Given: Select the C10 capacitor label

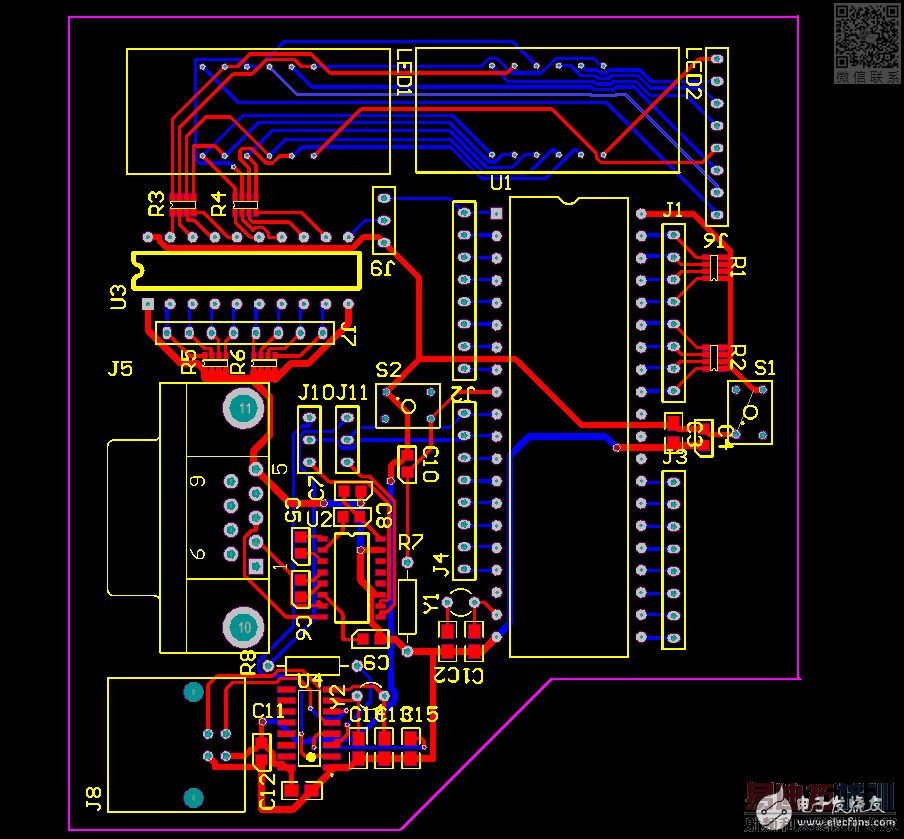Looking at the screenshot, I should pos(431,464).
